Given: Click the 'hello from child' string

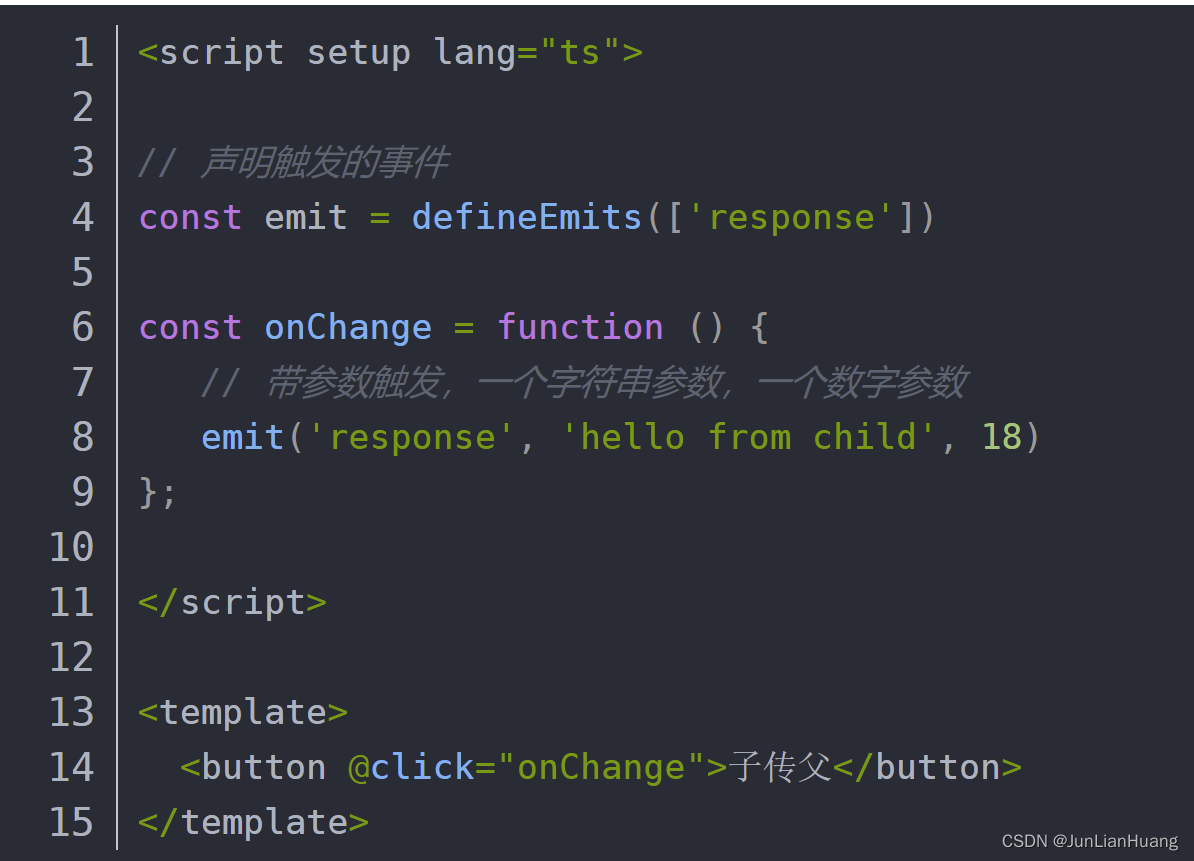Looking at the screenshot, I should pos(748,437).
